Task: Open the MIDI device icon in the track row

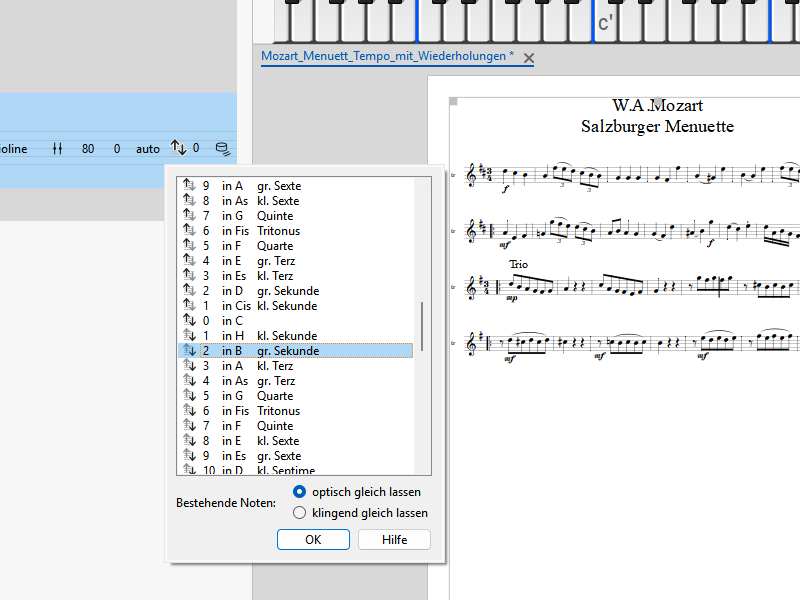Action: coord(222,148)
